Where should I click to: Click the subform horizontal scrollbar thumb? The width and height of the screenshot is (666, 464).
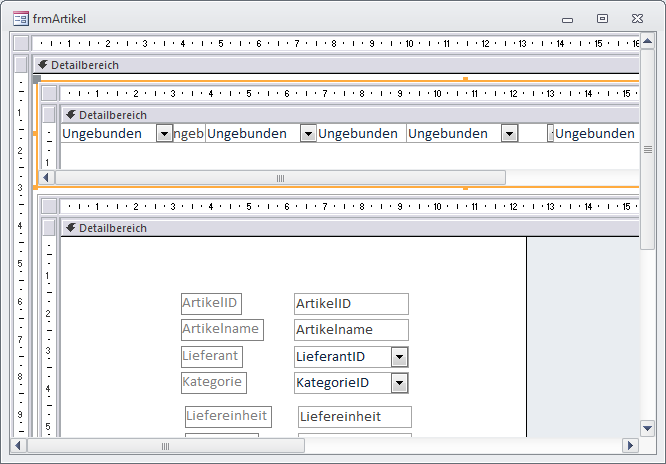[280, 177]
